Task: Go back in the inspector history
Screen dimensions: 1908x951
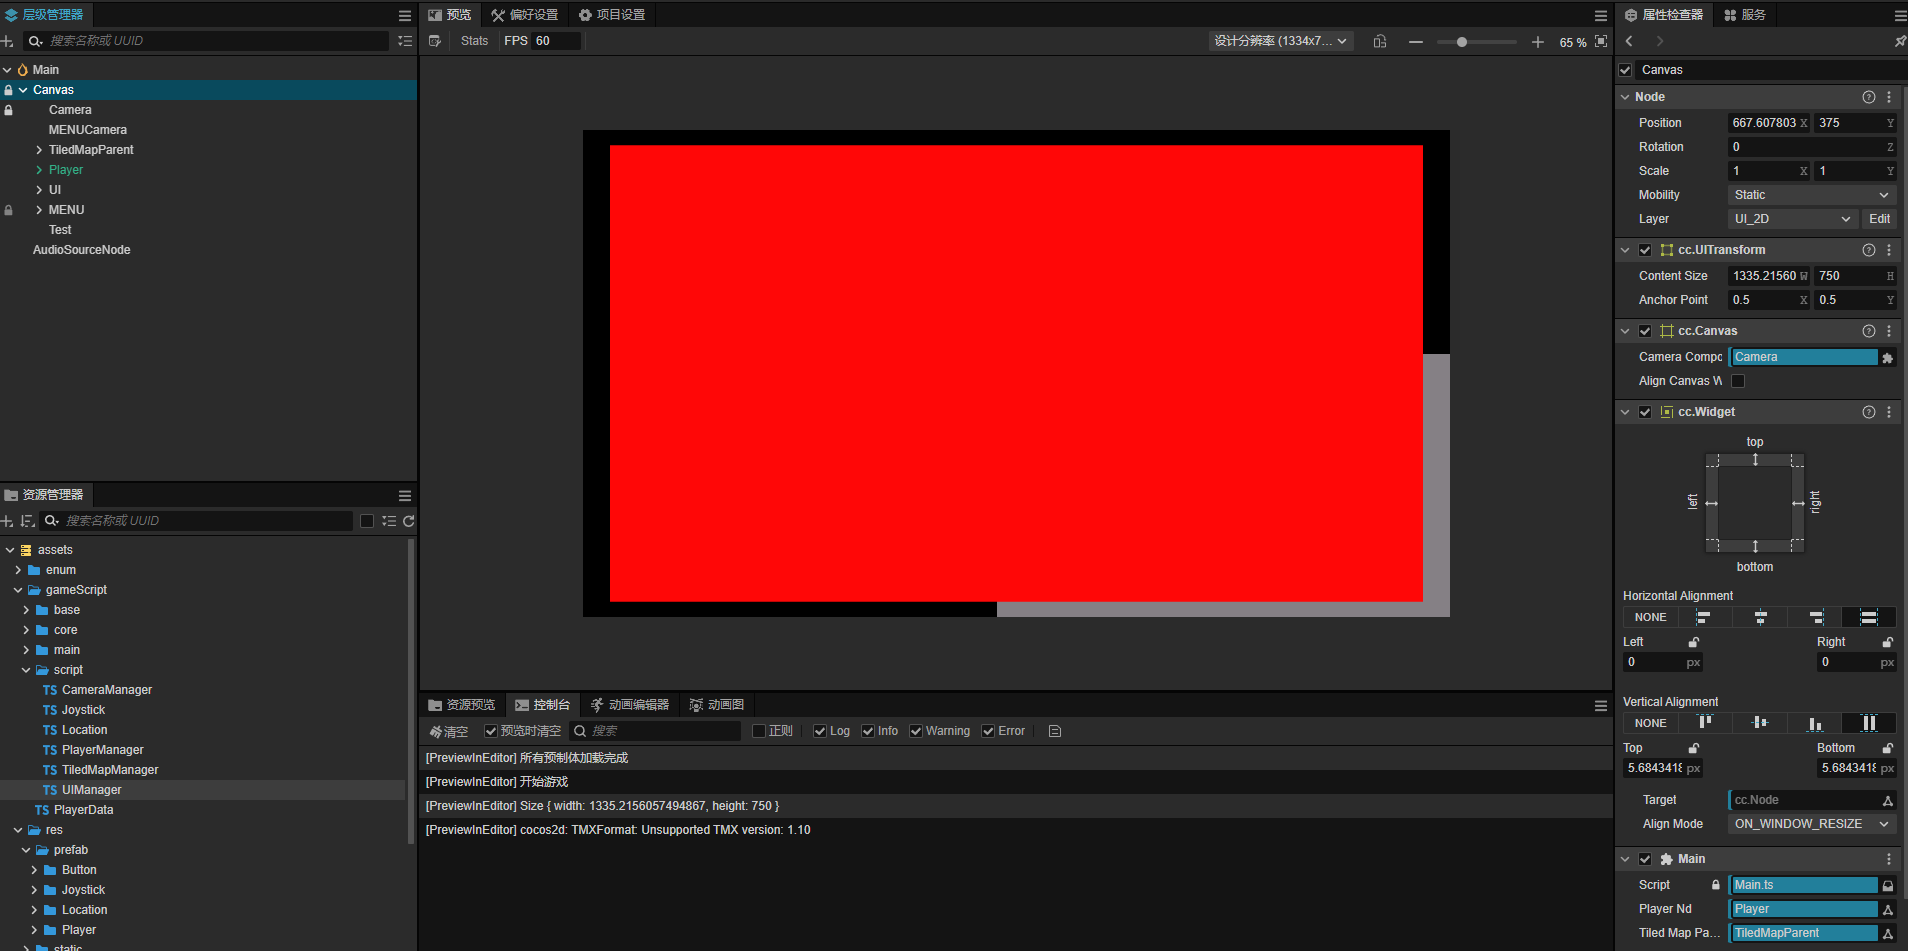Action: click(x=1630, y=41)
